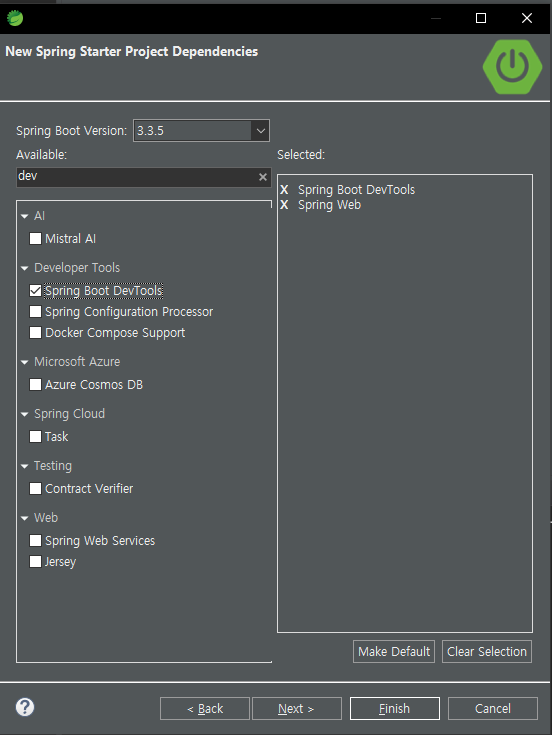Enable Spring Configuration Processor checkbox
552x735 pixels.
point(35,312)
